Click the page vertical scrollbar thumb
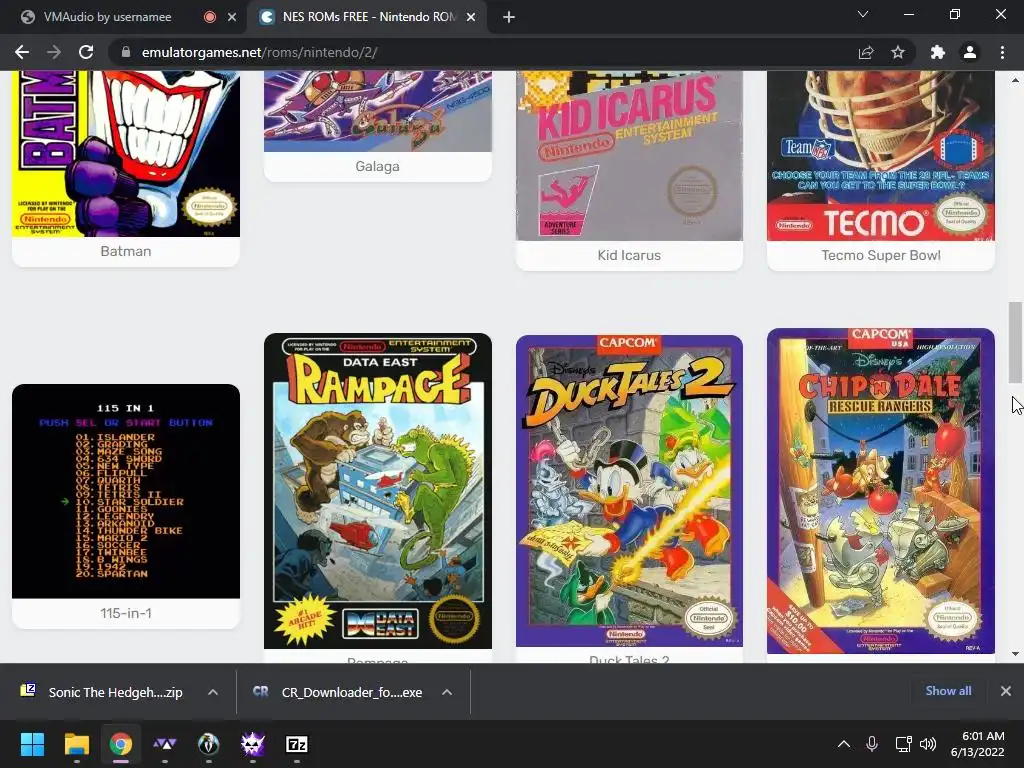 [1015, 343]
